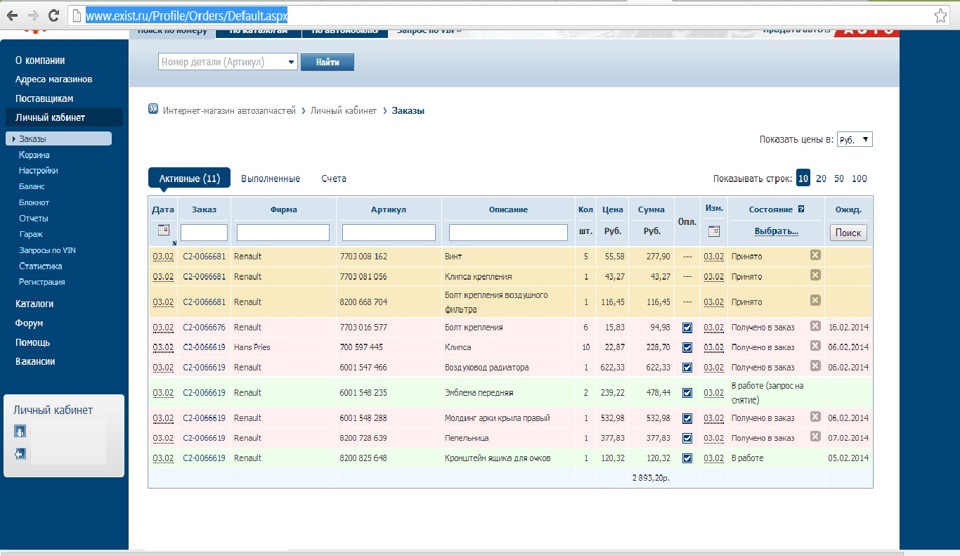Reload the page with the browser refresh icon
Image resolution: width=960 pixels, height=556 pixels.
[54, 16]
